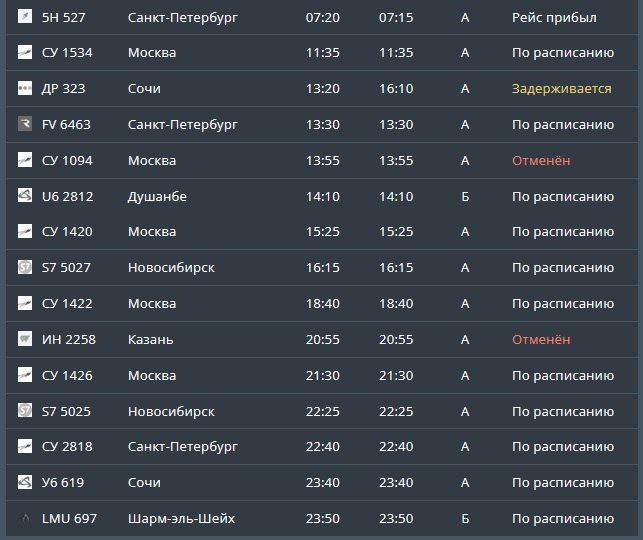The width and height of the screenshot is (643, 540).
Task: Click terminal Б for flight U6 2812
Action: click(x=465, y=196)
